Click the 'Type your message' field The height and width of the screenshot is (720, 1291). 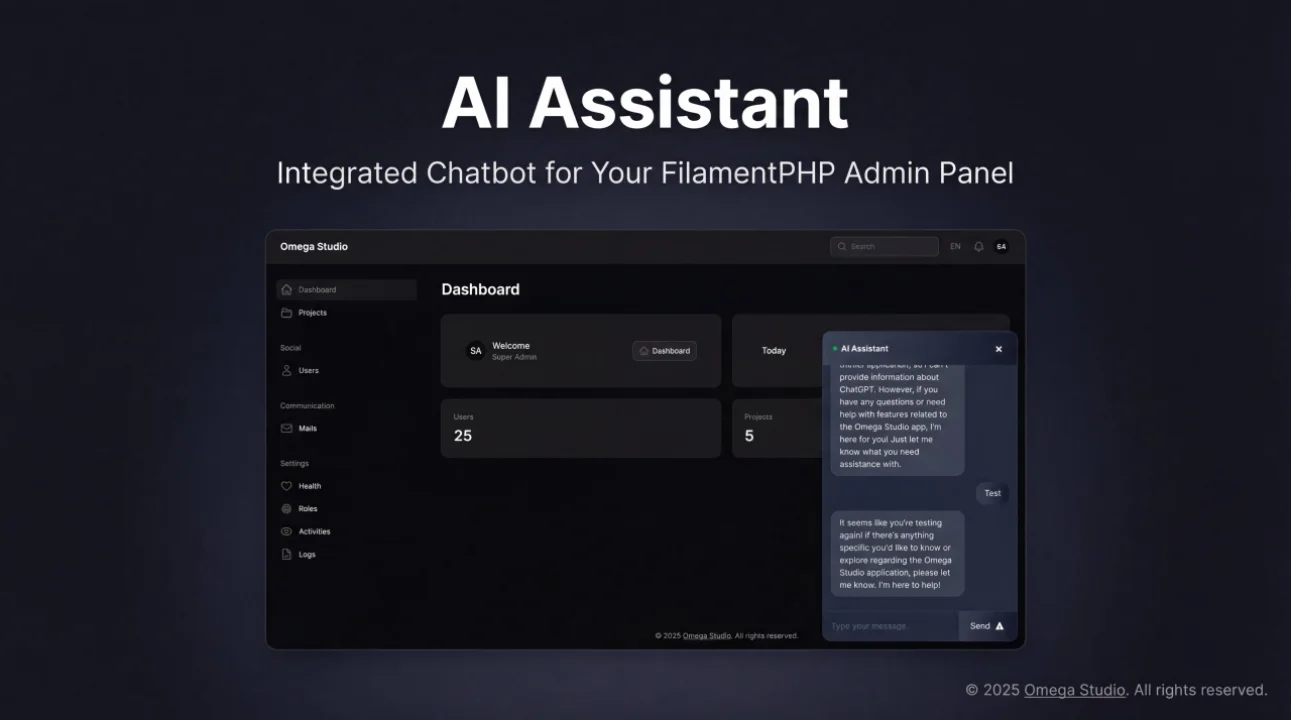880,625
